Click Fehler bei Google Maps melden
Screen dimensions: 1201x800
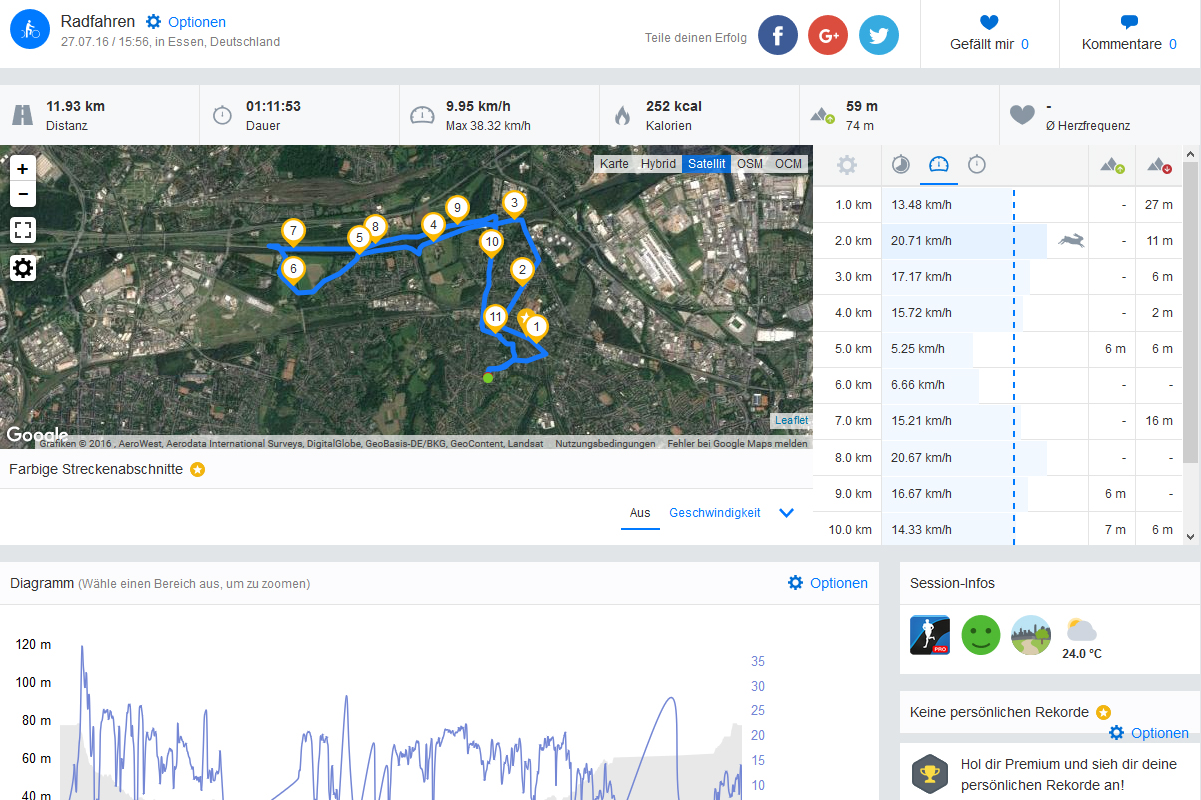tap(737, 443)
